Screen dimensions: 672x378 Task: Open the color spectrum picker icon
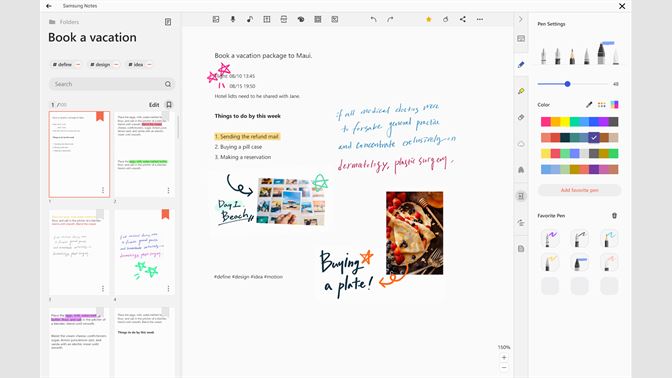point(615,105)
